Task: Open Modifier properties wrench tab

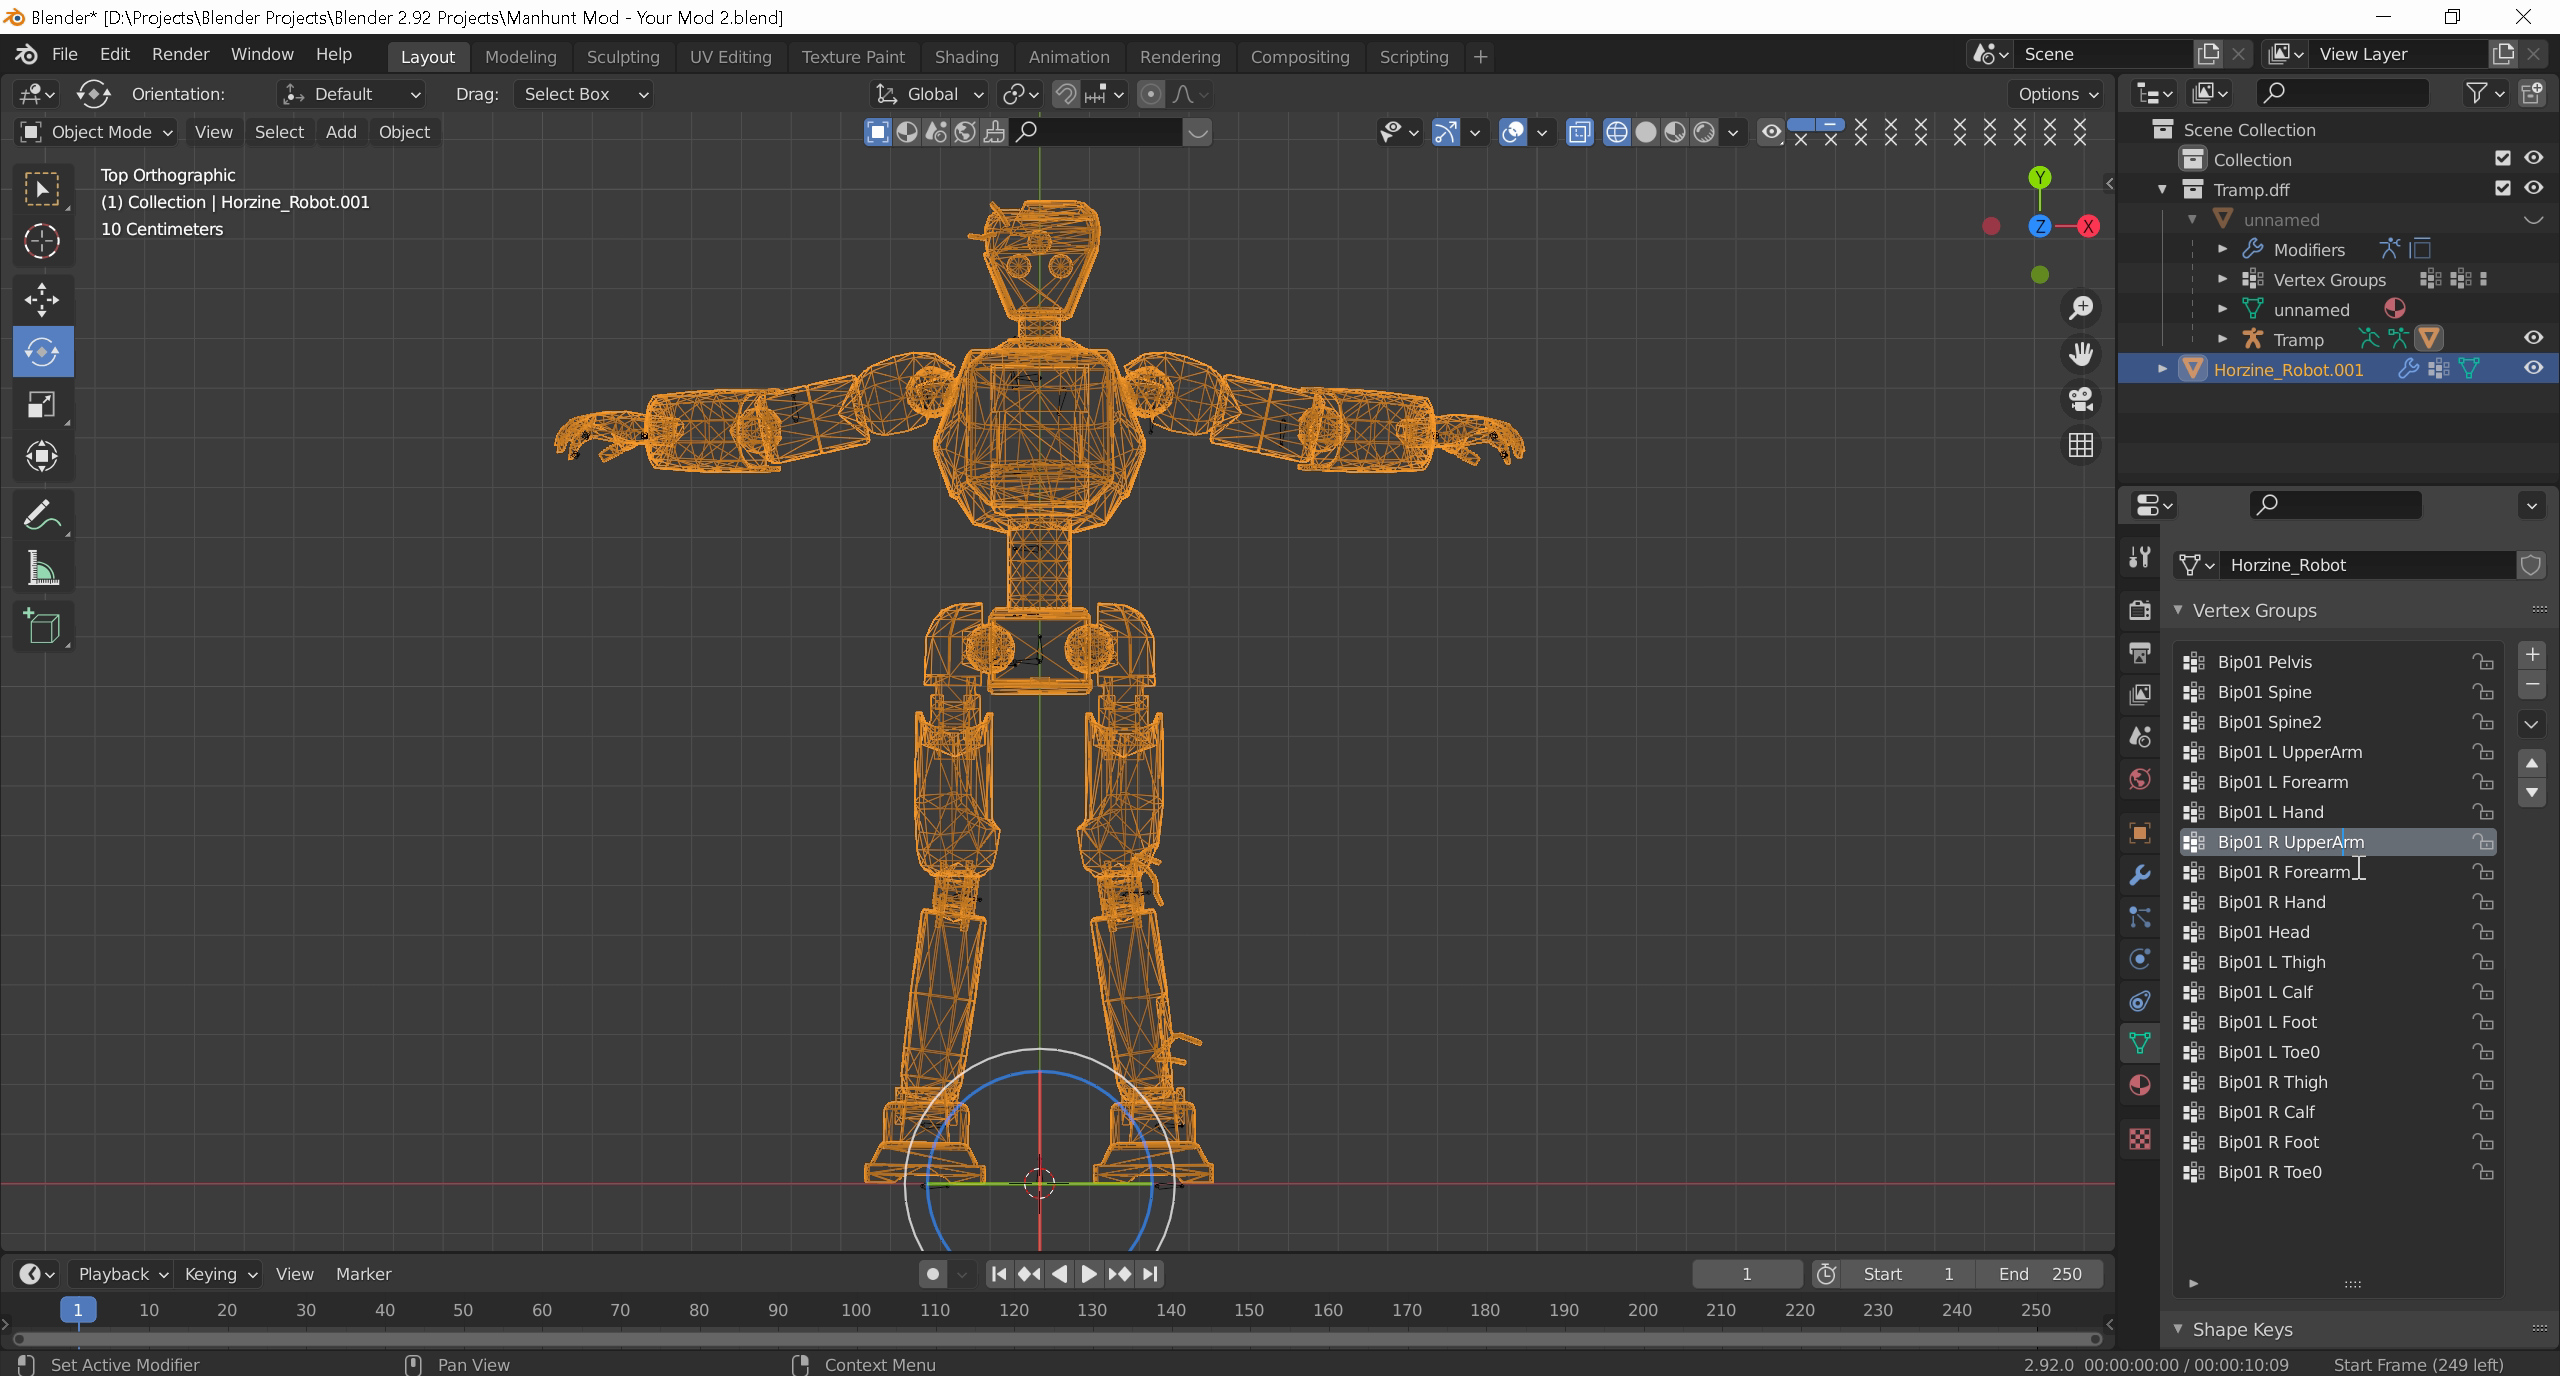Action: pyautogui.click(x=2140, y=875)
